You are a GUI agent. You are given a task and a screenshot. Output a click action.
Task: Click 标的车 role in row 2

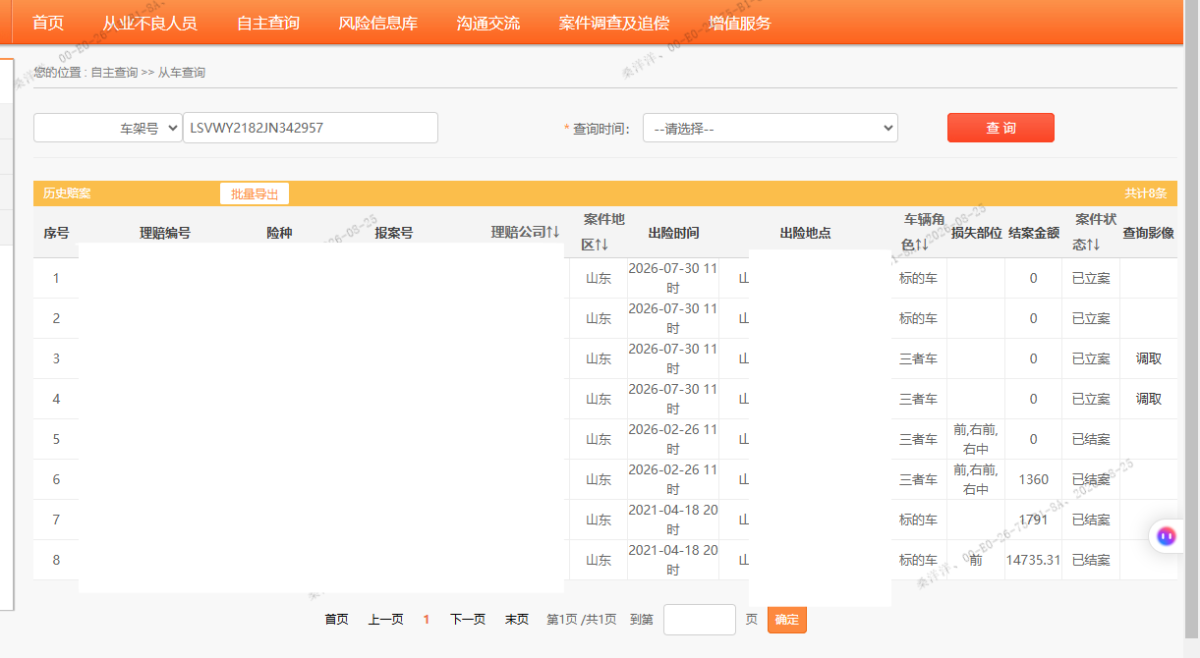918,318
